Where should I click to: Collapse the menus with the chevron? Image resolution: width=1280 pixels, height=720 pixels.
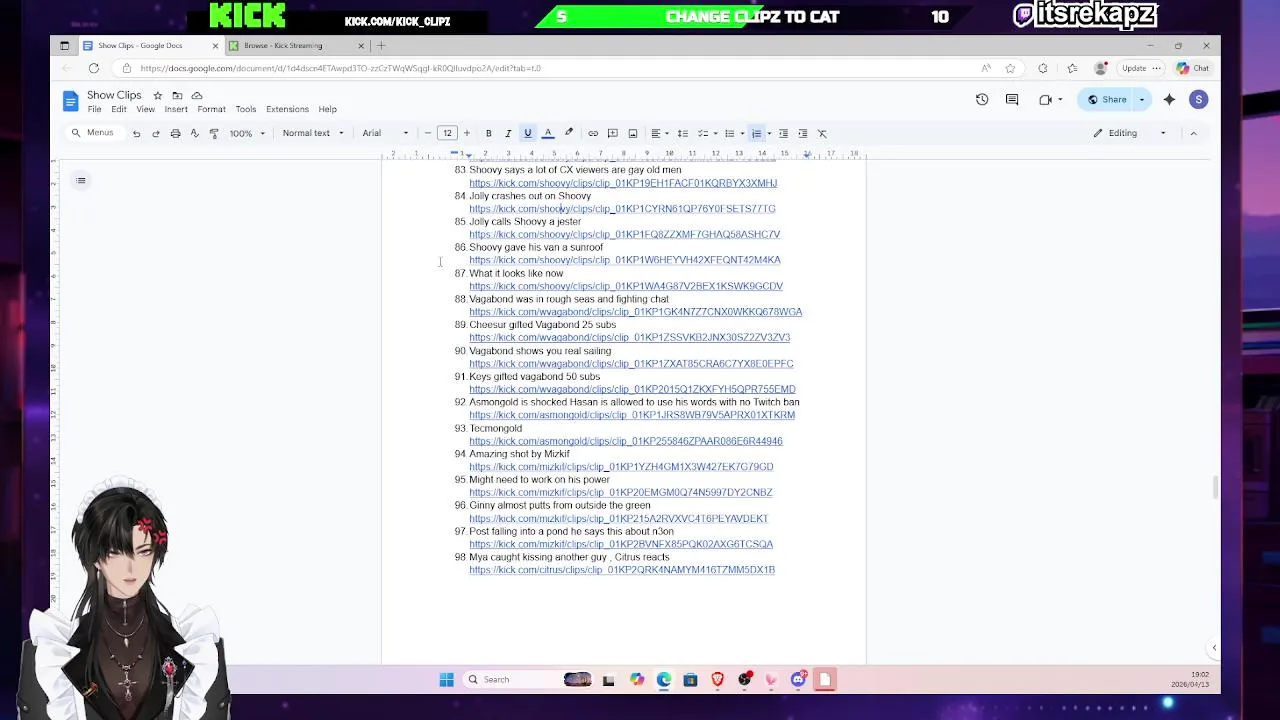[x=1193, y=133]
